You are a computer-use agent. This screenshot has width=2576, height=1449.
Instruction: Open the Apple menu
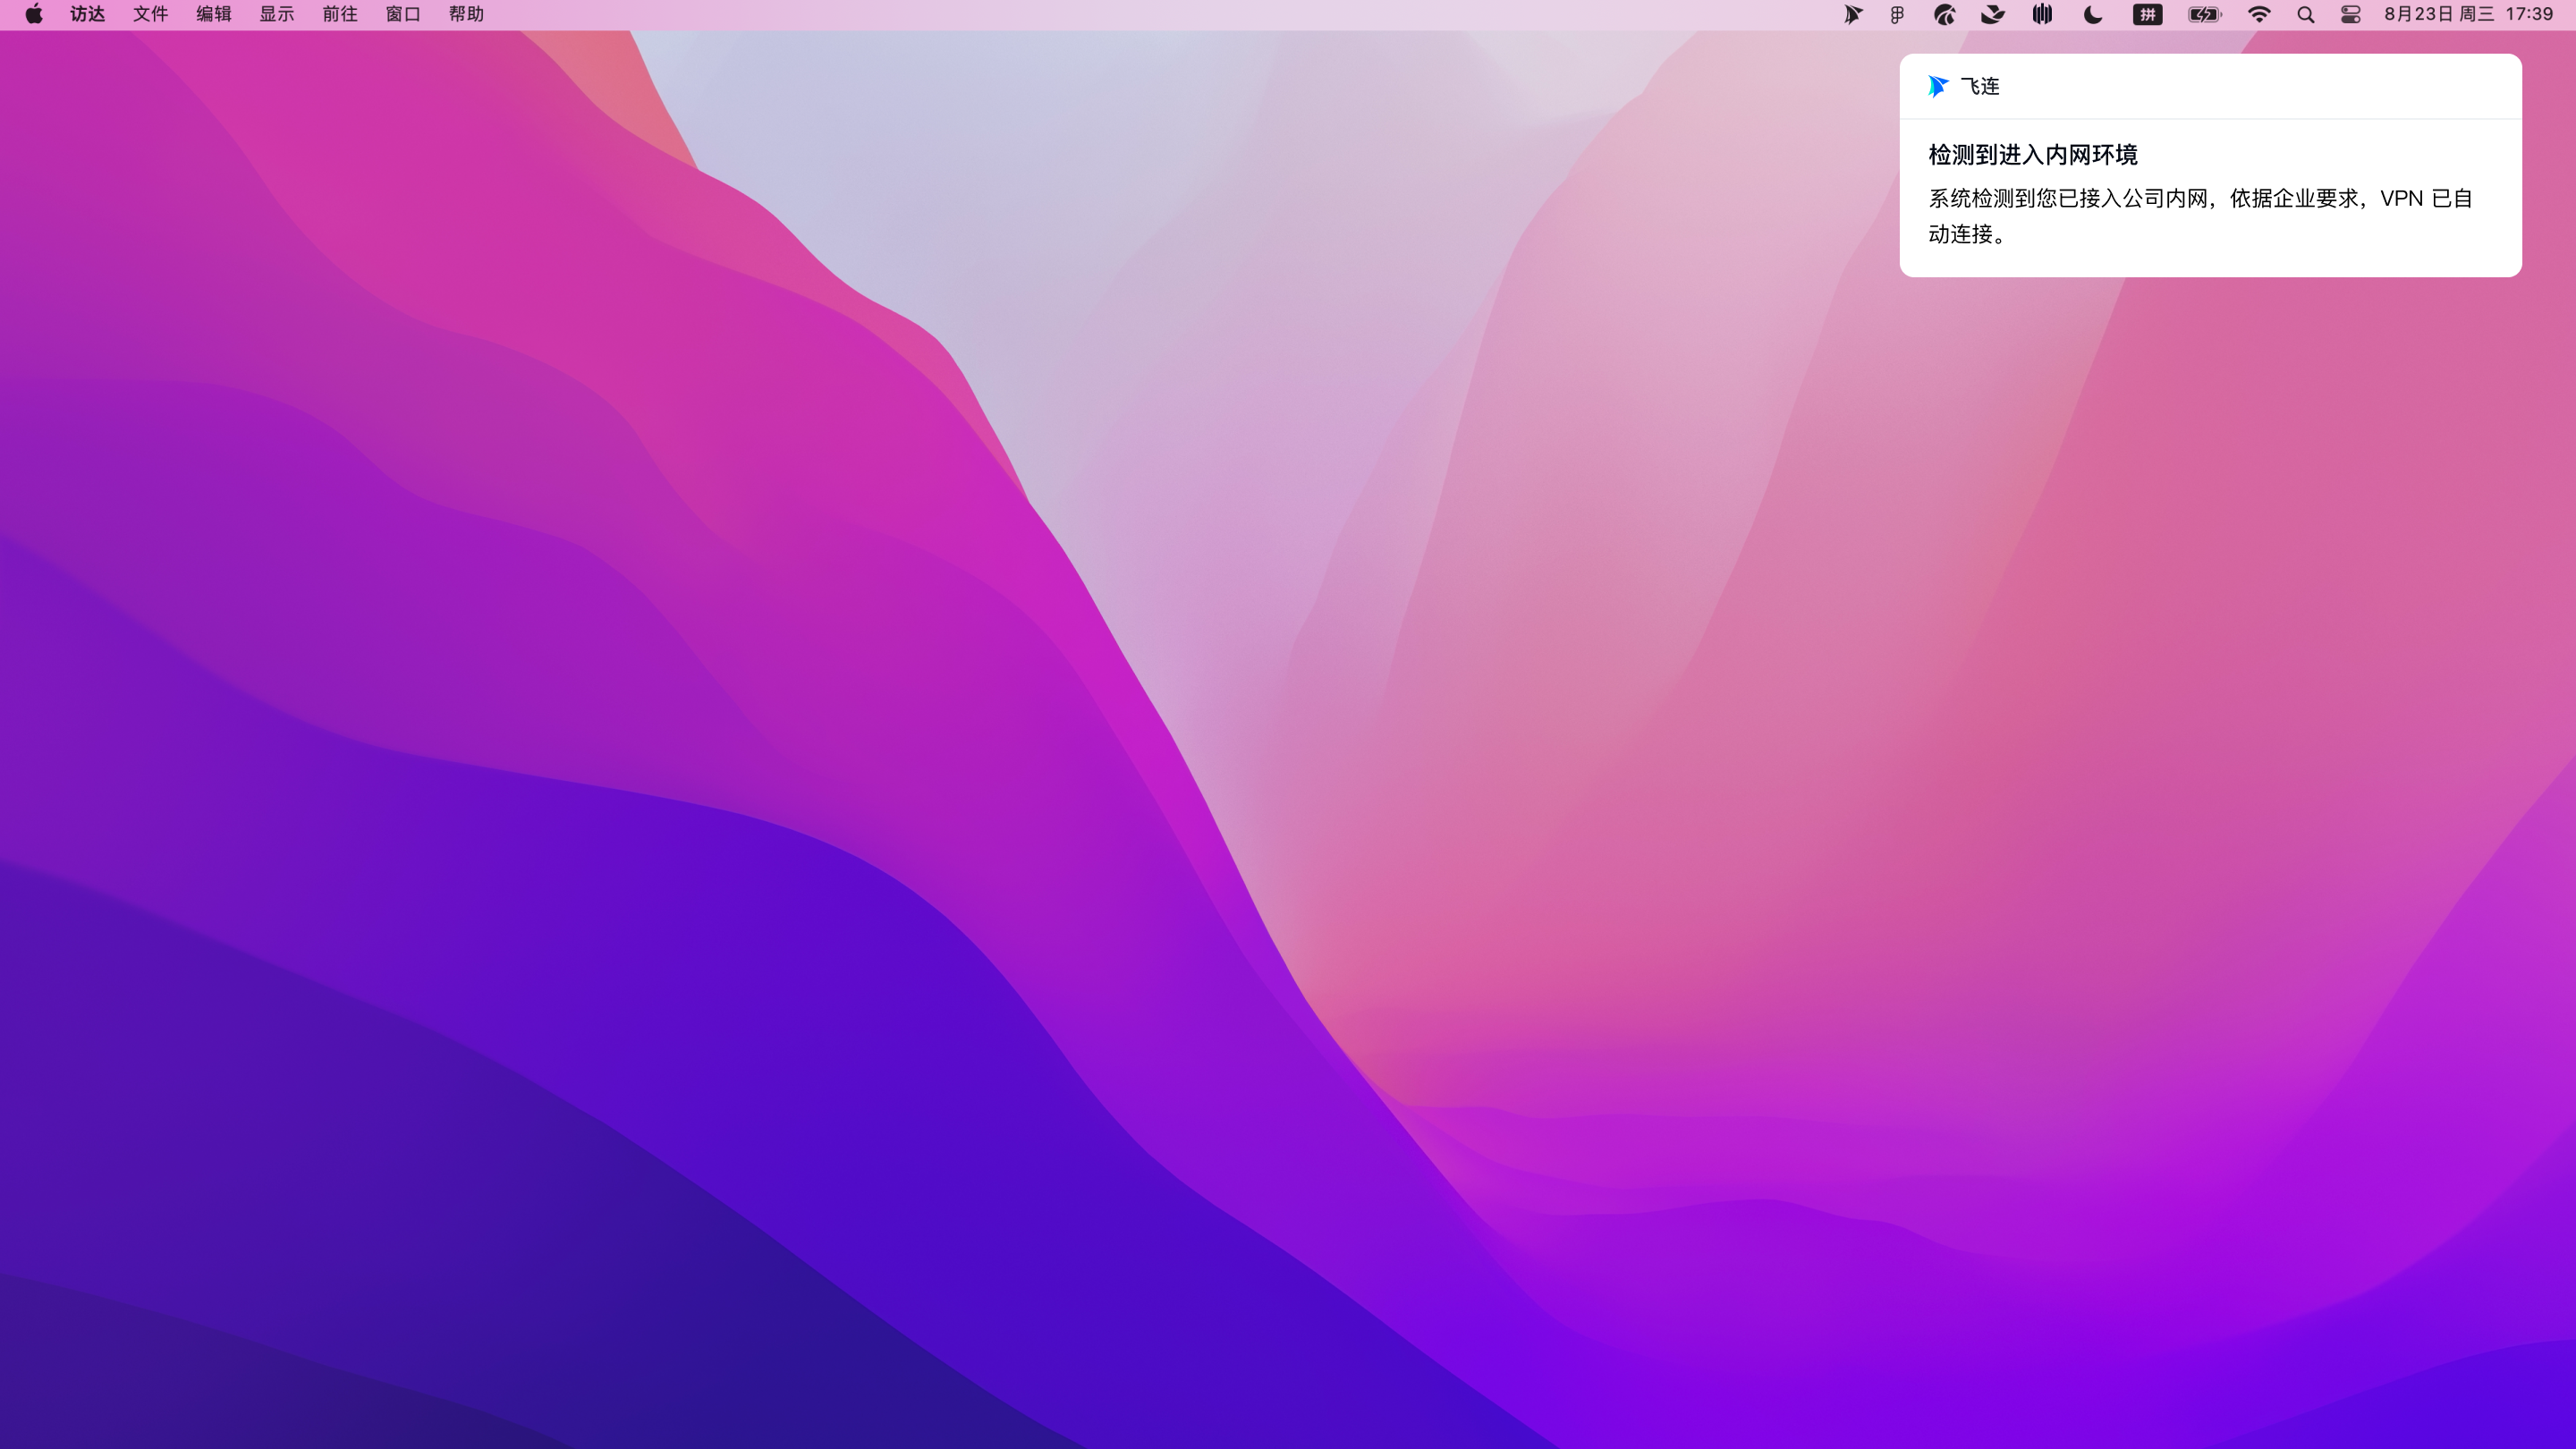click(x=34, y=14)
